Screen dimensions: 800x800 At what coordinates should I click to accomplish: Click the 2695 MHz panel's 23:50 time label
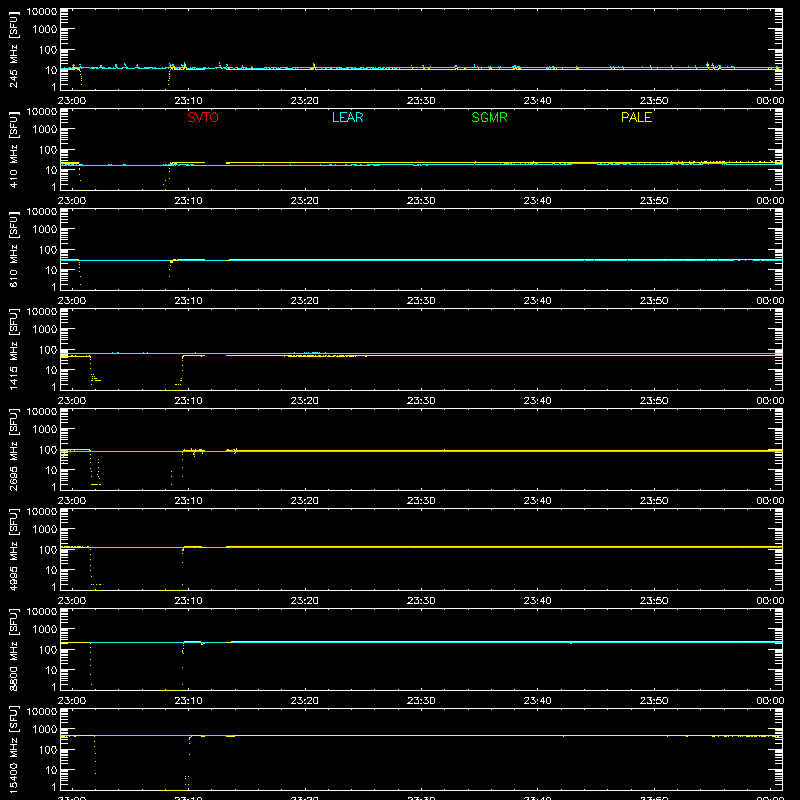[654, 501]
